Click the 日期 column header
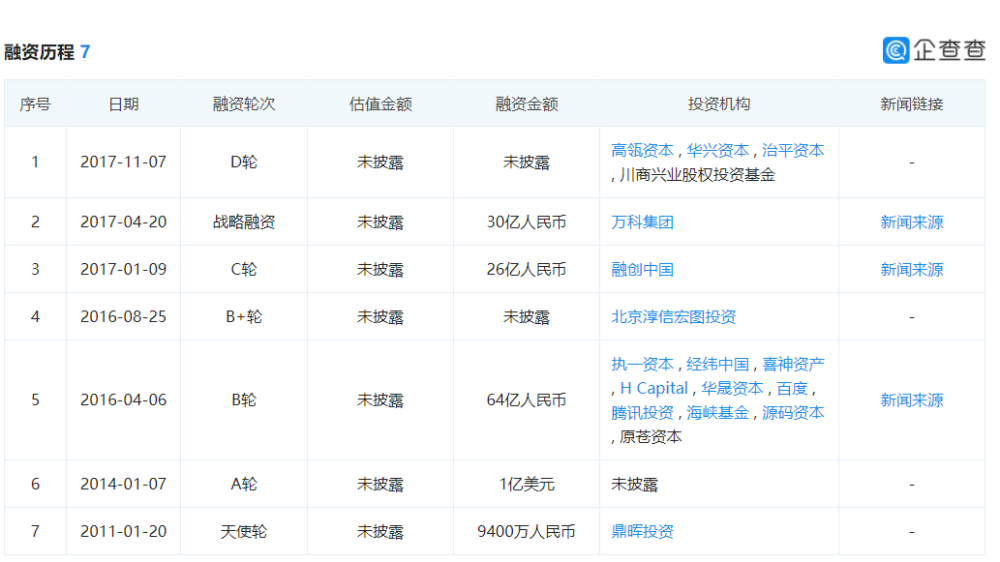This screenshot has height=562, width=1000. click(123, 104)
